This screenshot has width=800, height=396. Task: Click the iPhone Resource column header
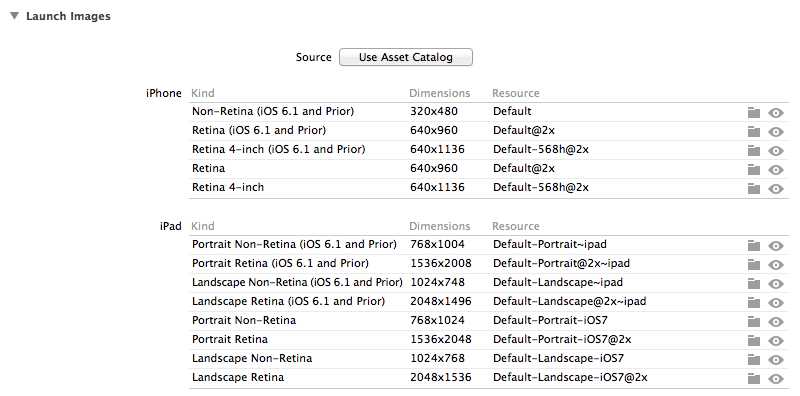click(x=515, y=93)
